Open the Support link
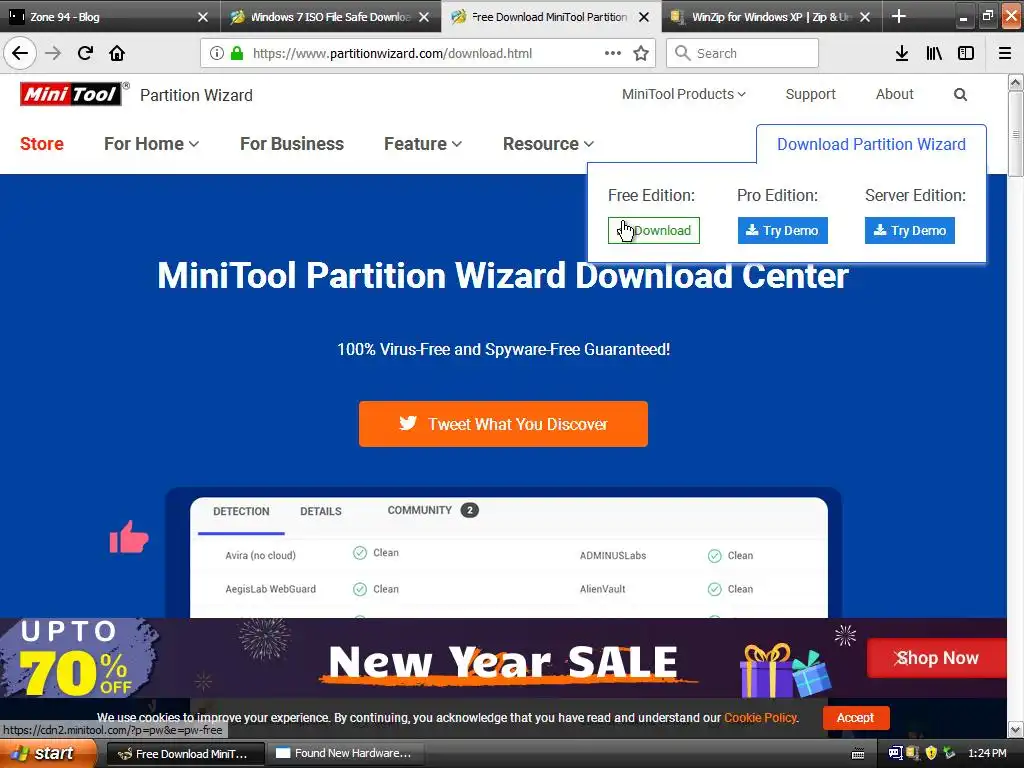Screen dimensions: 1024x768 click(810, 94)
